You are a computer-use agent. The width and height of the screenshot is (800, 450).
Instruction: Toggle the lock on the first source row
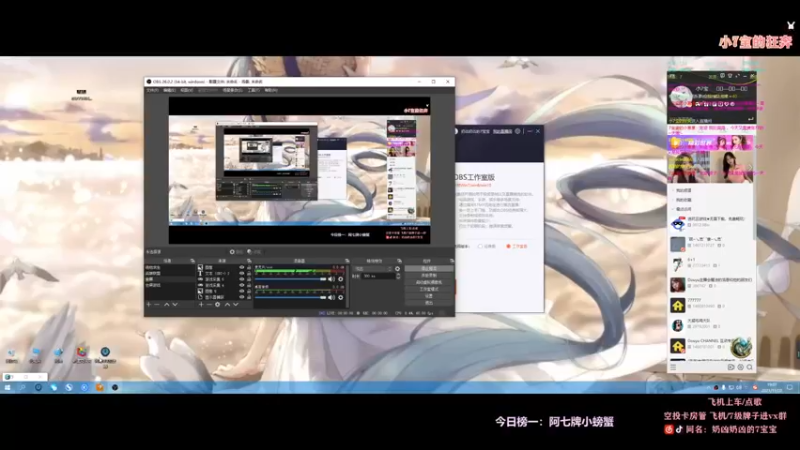tap(249, 267)
